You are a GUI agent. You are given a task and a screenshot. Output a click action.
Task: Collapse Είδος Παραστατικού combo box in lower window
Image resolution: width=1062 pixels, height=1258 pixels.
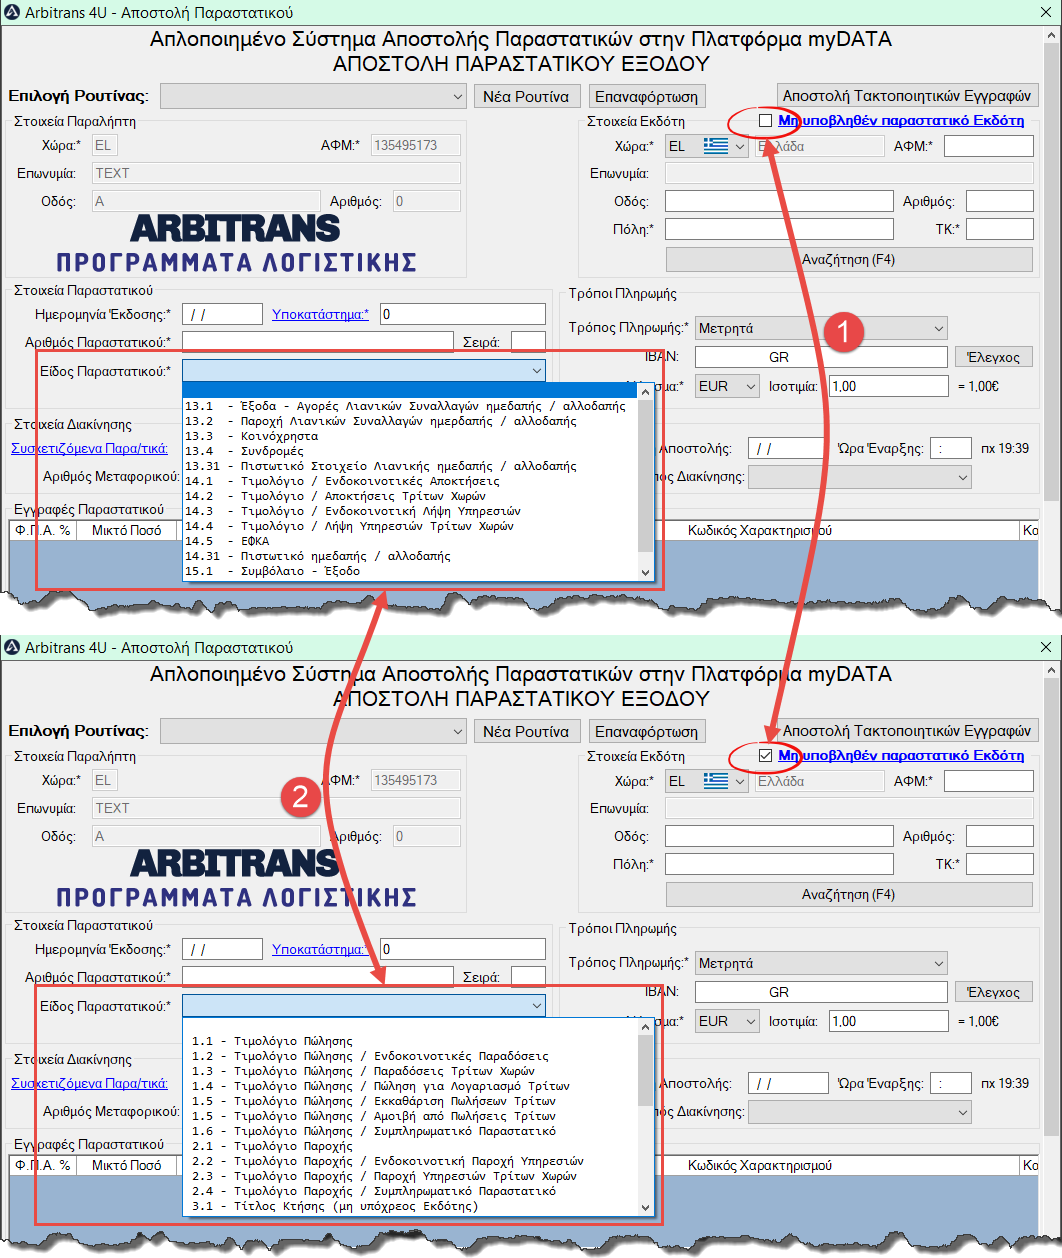pos(364,1006)
